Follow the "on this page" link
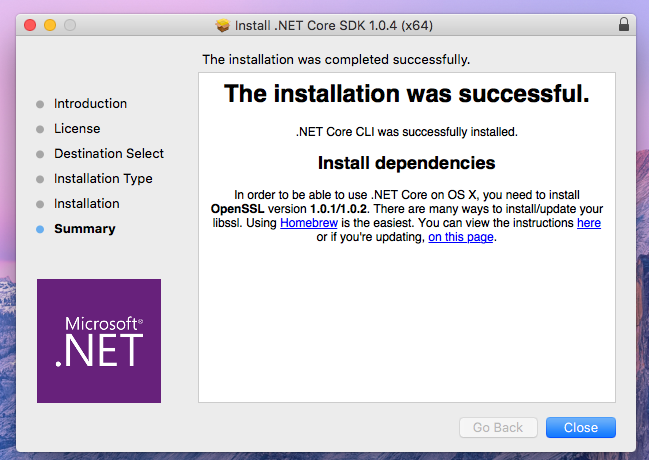The height and width of the screenshot is (460, 649). tap(460, 237)
